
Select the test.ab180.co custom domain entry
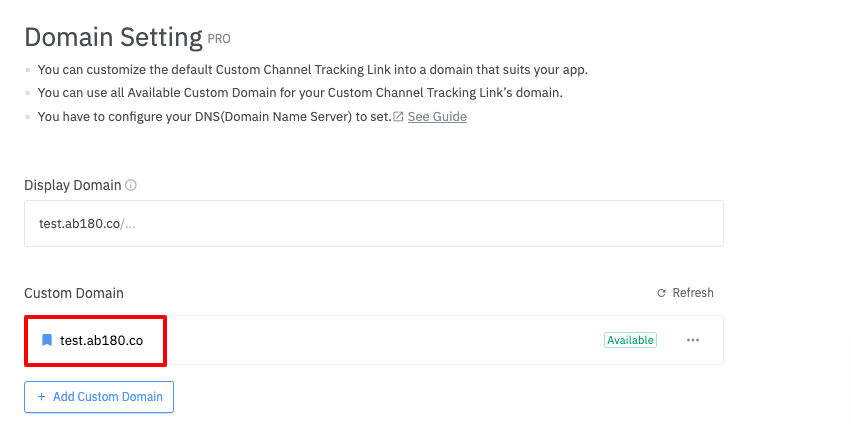point(101,340)
